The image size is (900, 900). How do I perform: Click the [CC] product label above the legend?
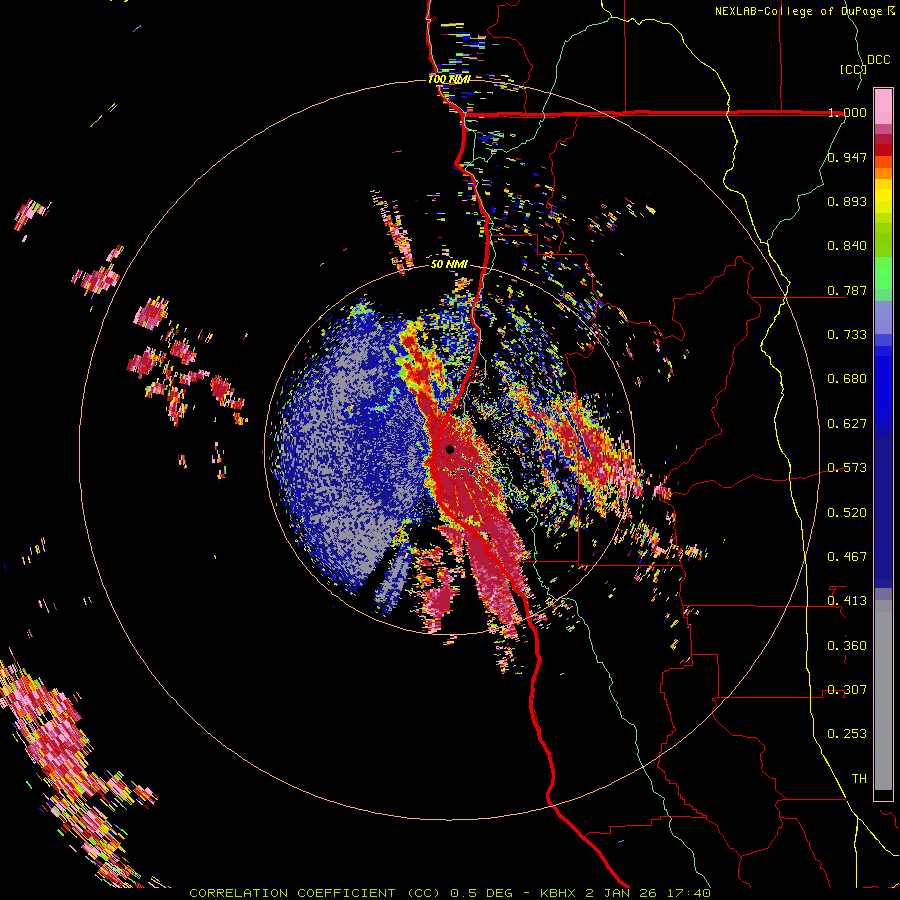[x=853, y=69]
